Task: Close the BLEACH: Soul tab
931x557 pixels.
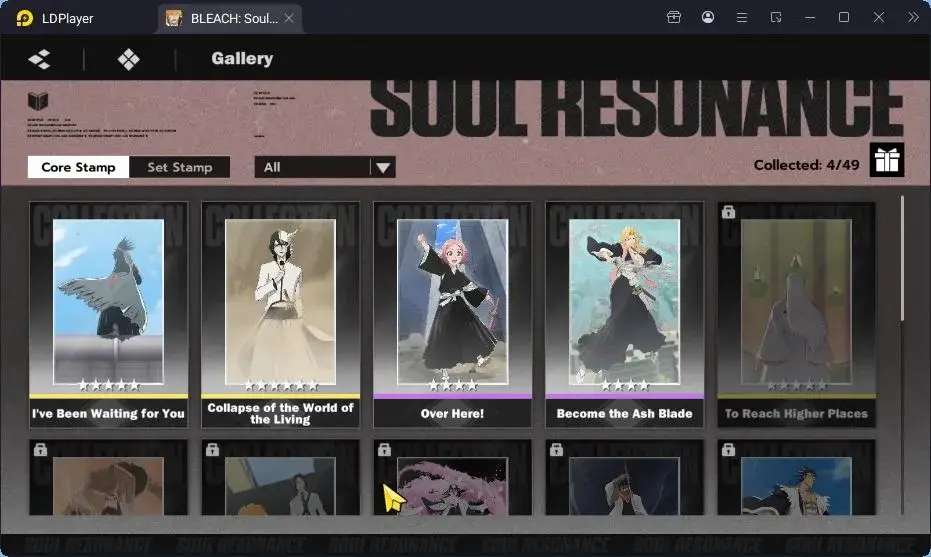Action: click(x=289, y=18)
